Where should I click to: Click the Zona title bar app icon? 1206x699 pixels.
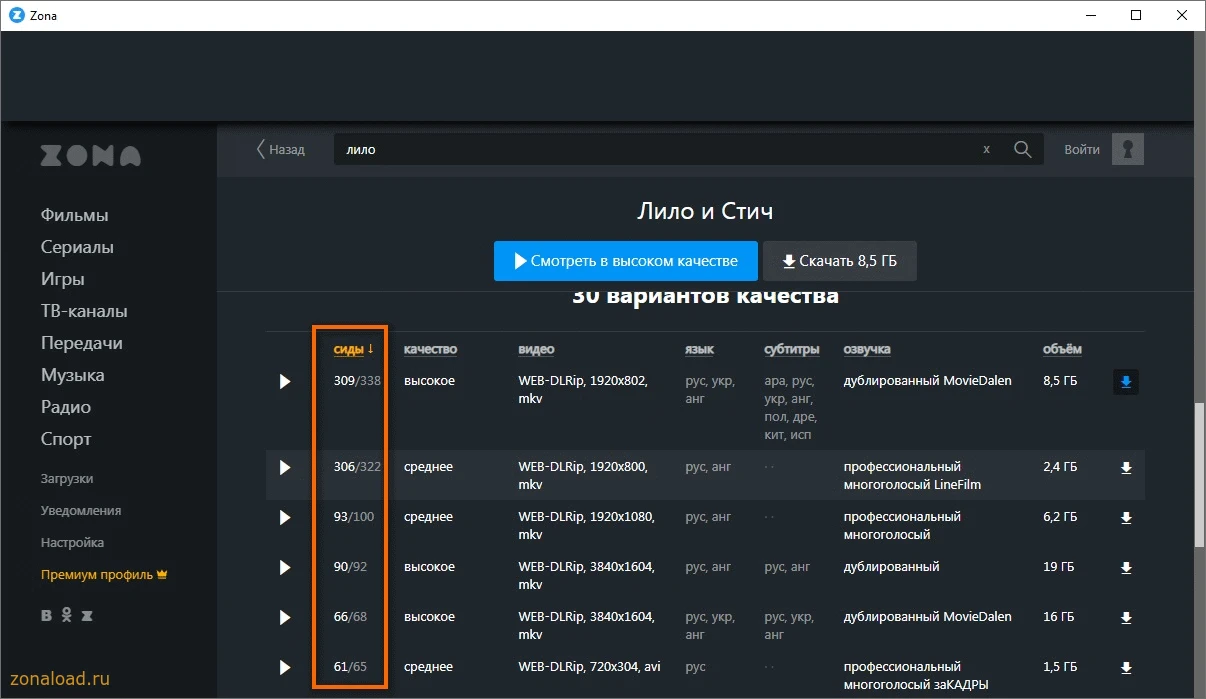[15, 15]
